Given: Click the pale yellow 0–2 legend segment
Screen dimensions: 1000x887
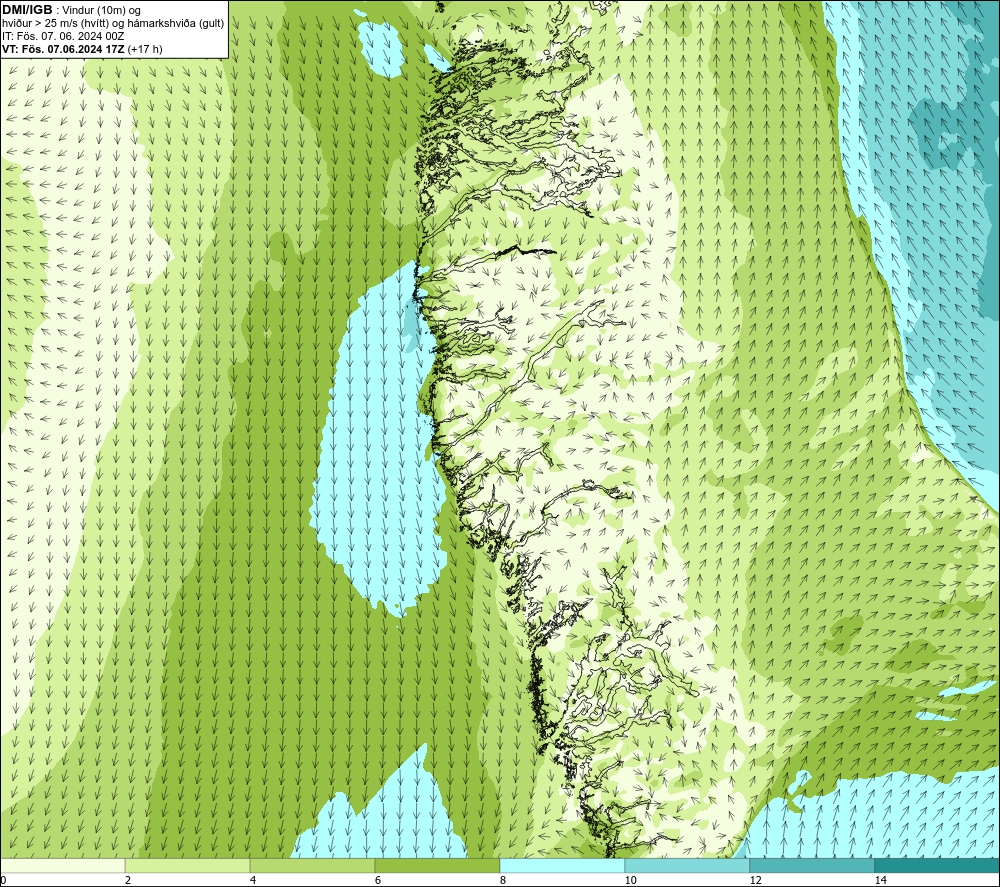Looking at the screenshot, I should pyautogui.click(x=62, y=866).
